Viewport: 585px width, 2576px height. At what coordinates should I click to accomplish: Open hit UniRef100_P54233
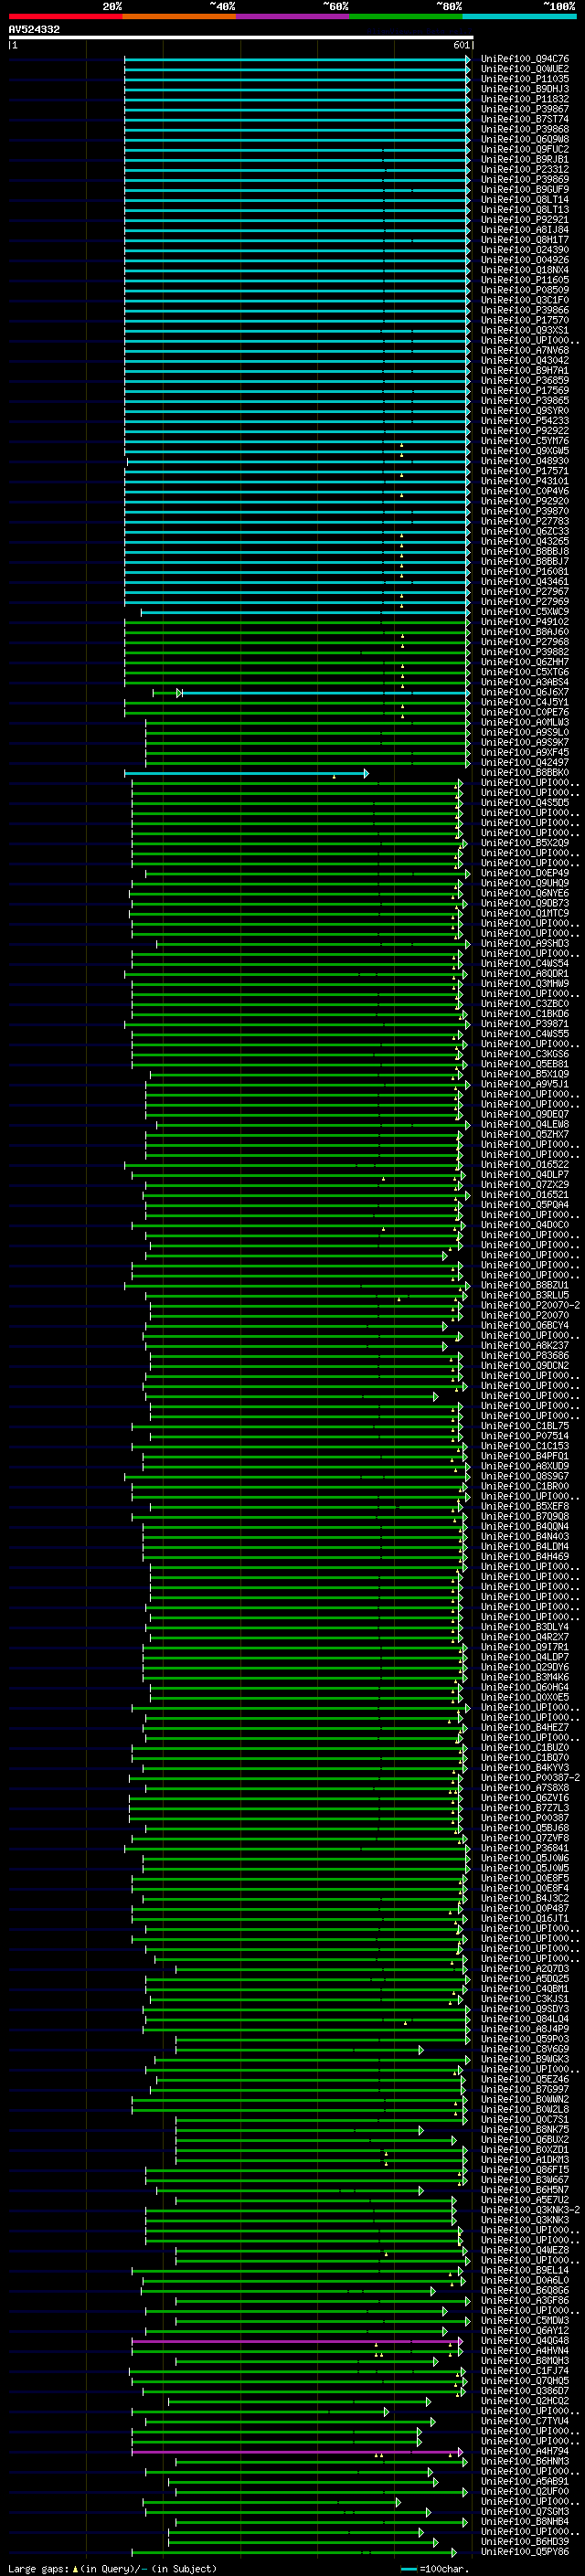click(525, 421)
